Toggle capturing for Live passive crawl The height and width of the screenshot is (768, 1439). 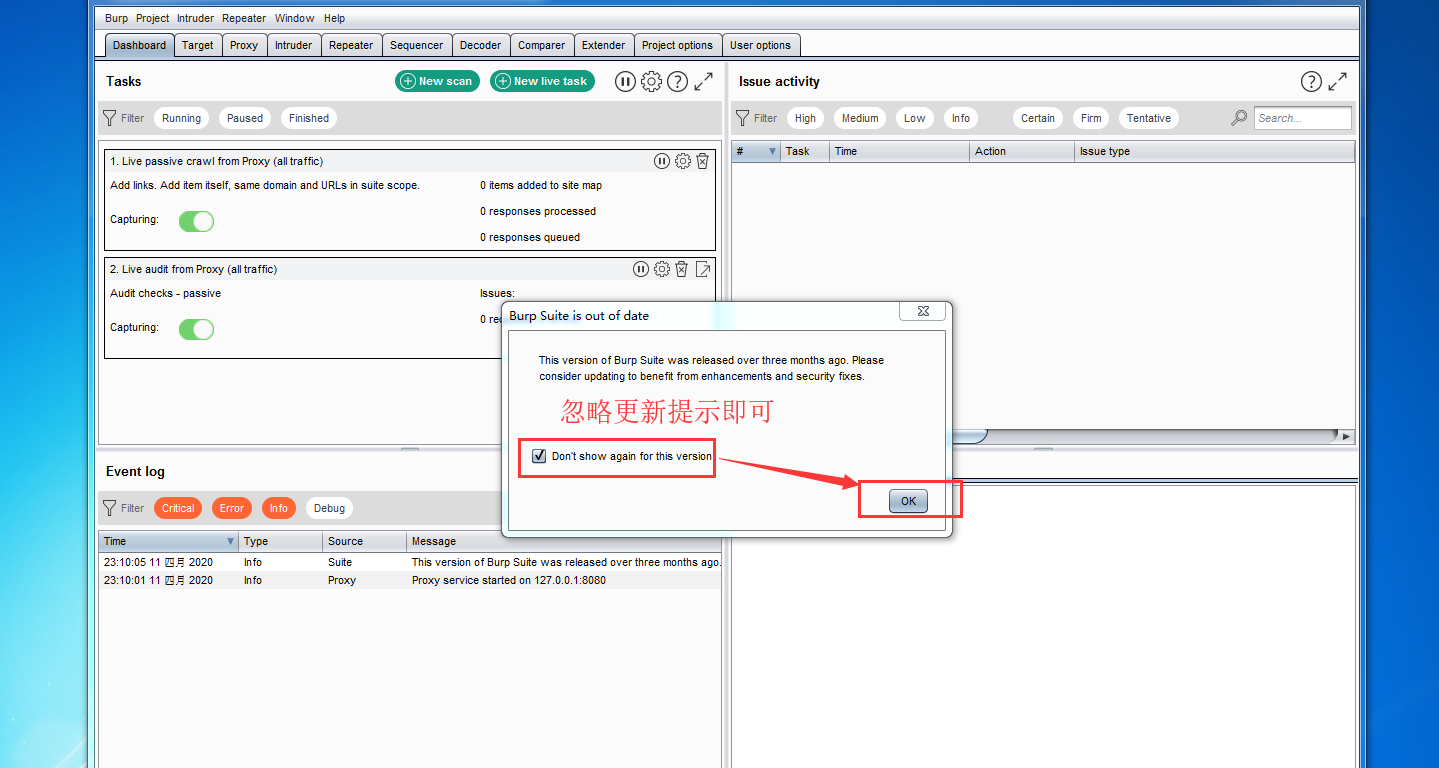coord(196,221)
